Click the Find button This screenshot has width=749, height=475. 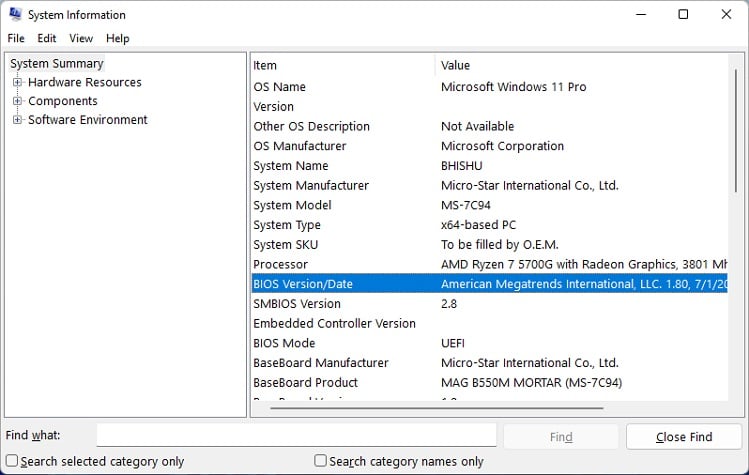coord(561,437)
